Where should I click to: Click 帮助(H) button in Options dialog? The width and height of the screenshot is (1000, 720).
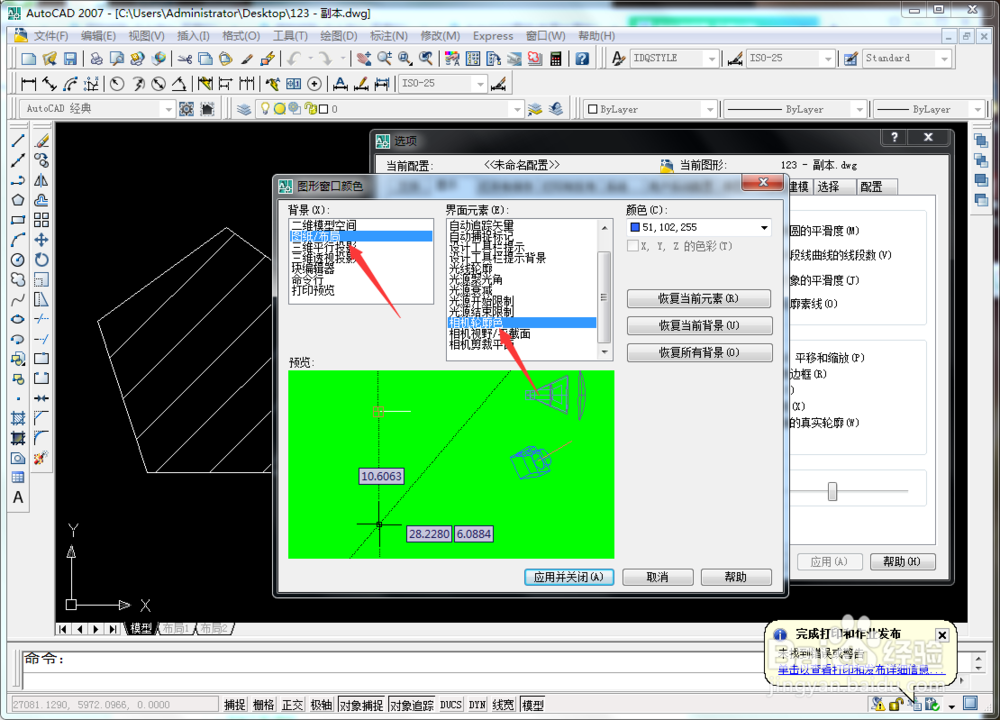[902, 562]
